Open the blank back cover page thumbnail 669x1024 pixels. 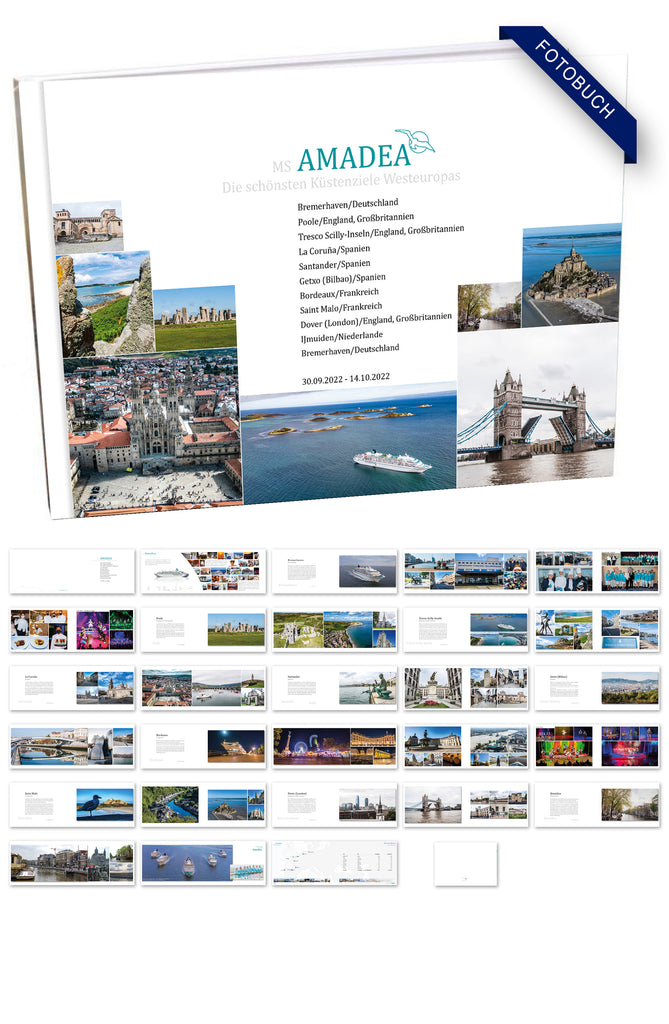[466, 864]
